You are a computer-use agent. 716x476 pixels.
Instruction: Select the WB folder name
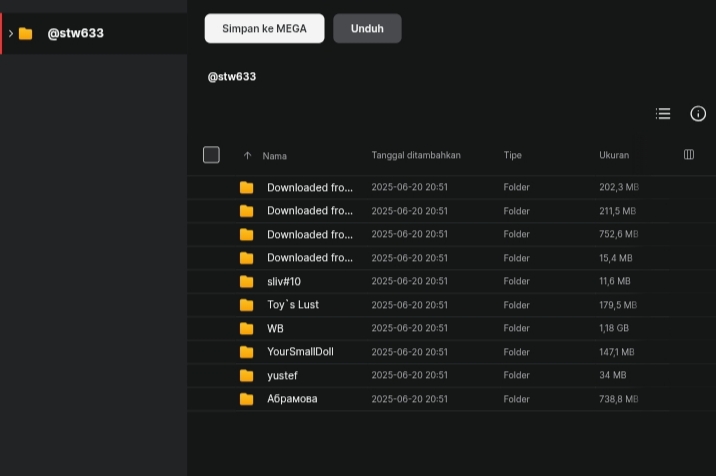click(275, 328)
